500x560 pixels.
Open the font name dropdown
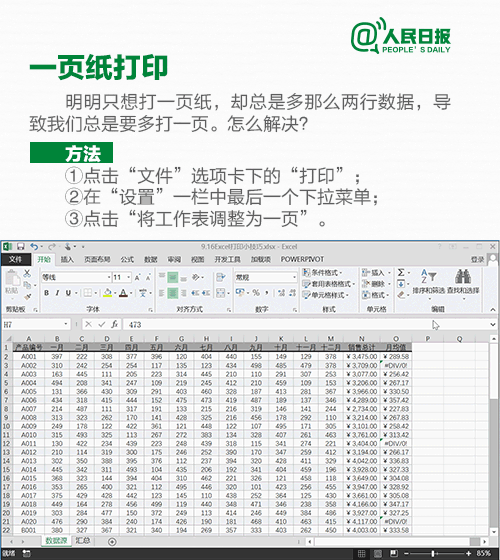tap(109, 278)
